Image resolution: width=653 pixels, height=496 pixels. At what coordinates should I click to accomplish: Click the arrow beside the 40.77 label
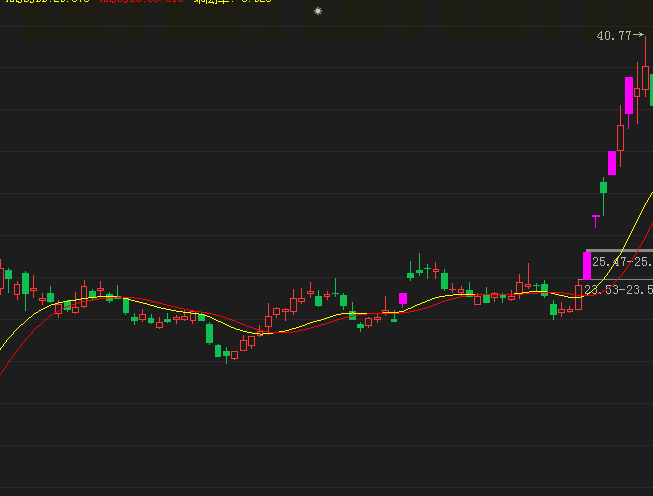[640, 35]
